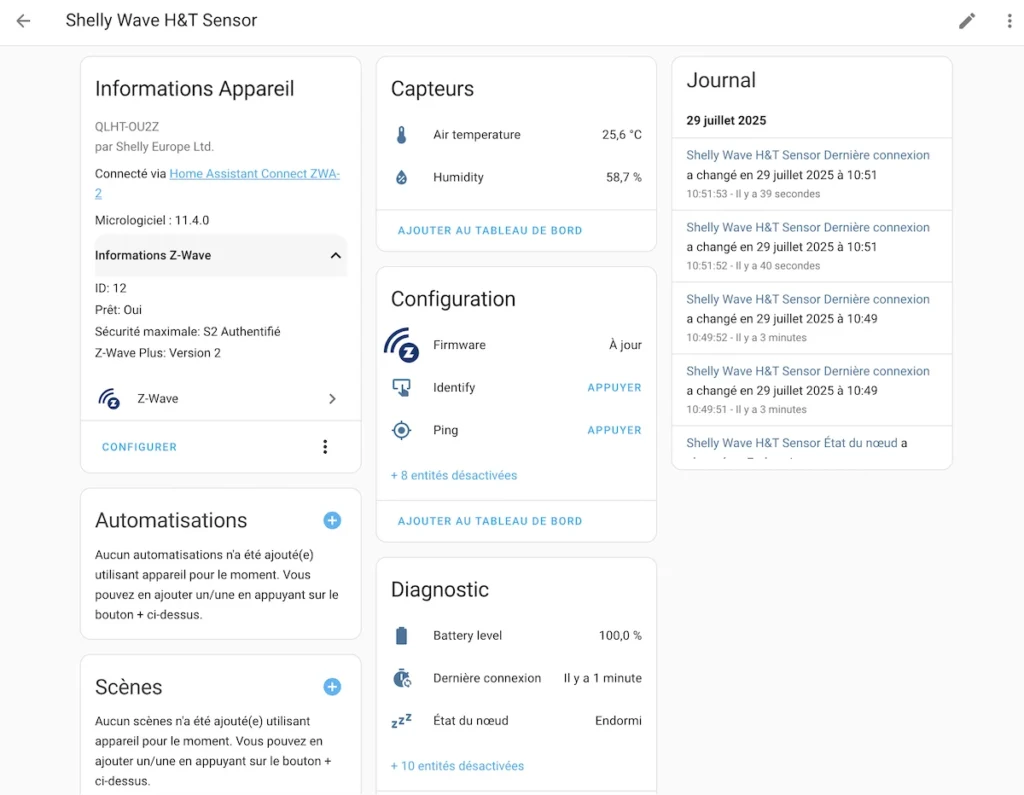The width and height of the screenshot is (1024, 795).
Task: Open the Z-Wave integration chevron
Action: click(332, 398)
